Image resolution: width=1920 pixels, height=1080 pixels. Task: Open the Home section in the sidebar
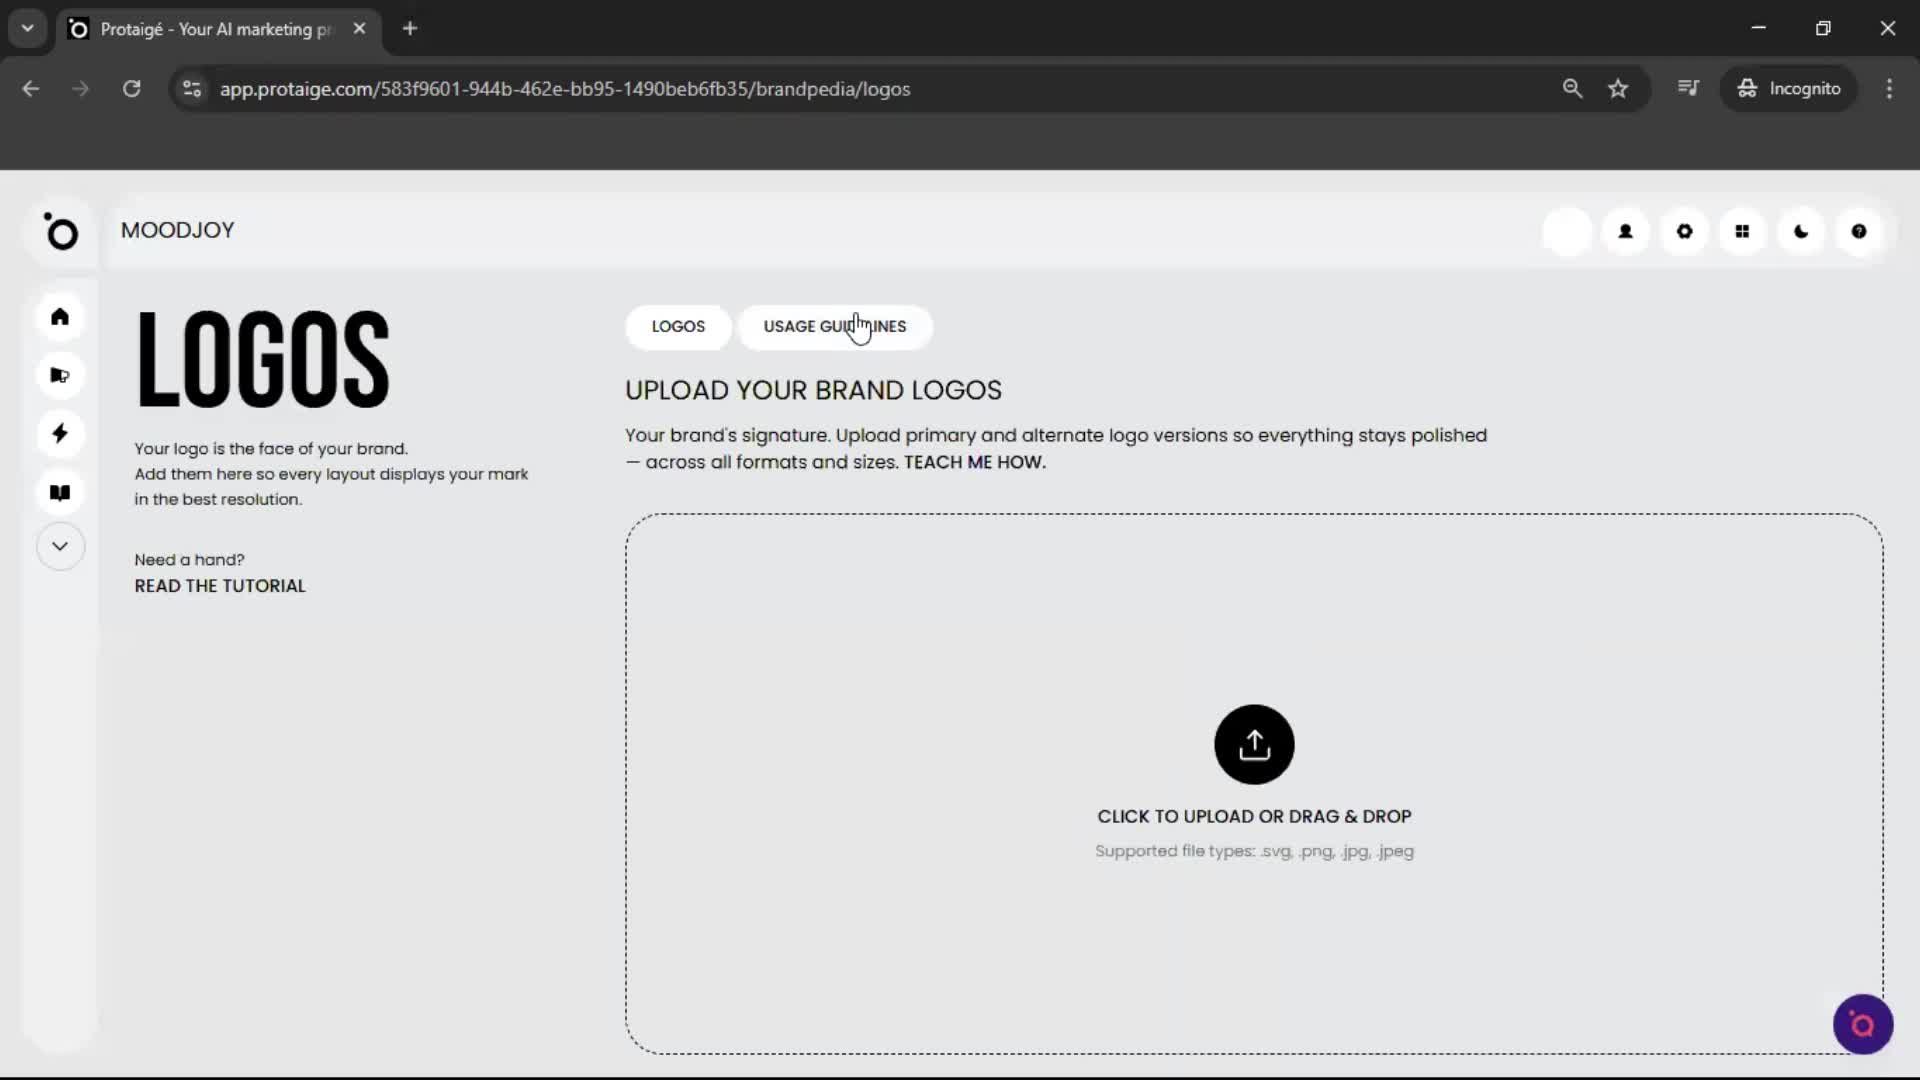pyautogui.click(x=60, y=316)
